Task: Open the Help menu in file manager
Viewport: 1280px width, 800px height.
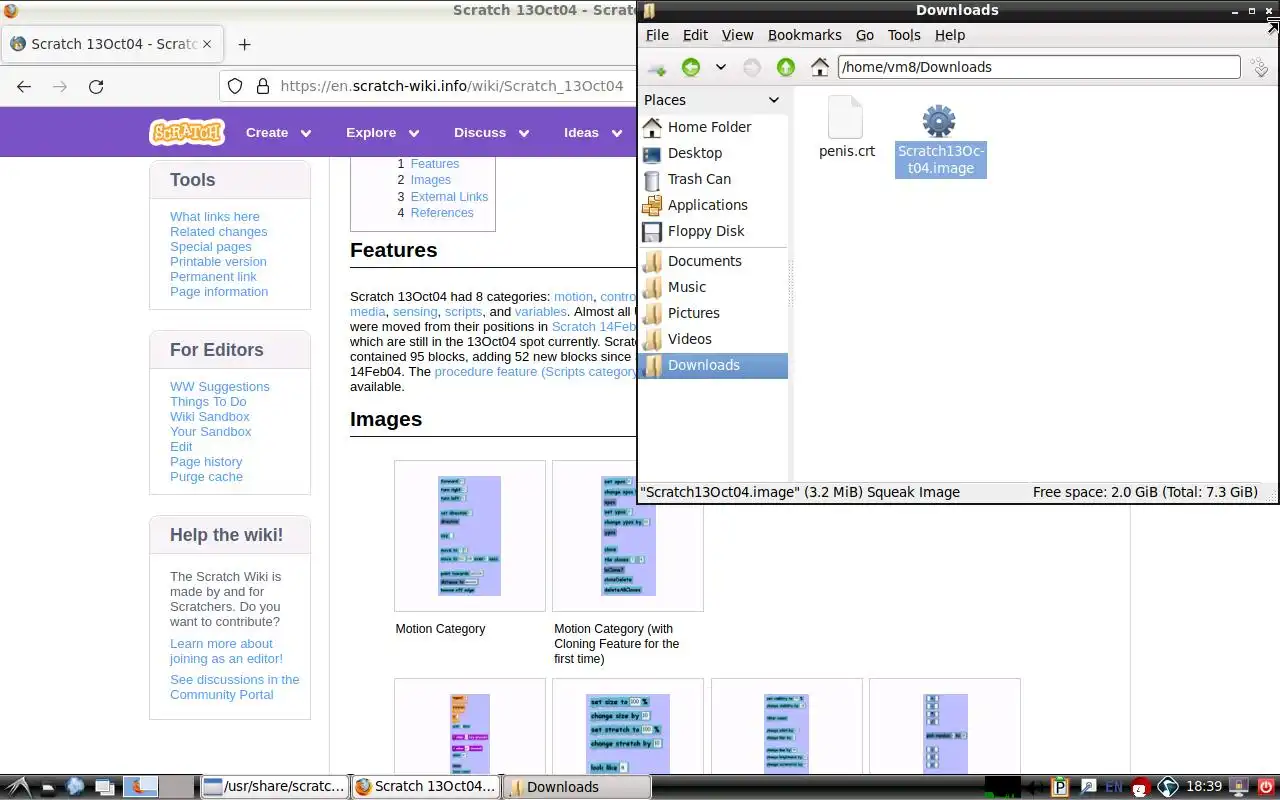Action: click(x=950, y=35)
